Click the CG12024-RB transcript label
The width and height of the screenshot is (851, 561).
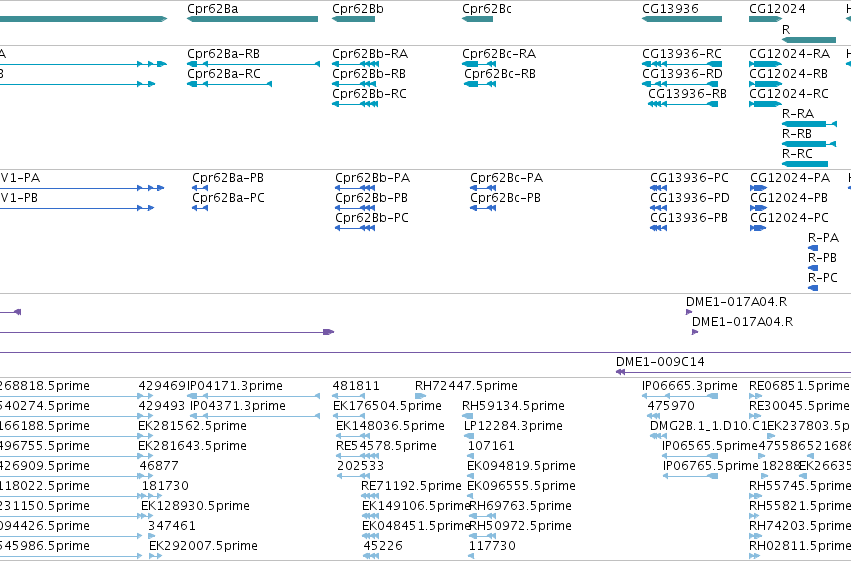[x=789, y=74]
